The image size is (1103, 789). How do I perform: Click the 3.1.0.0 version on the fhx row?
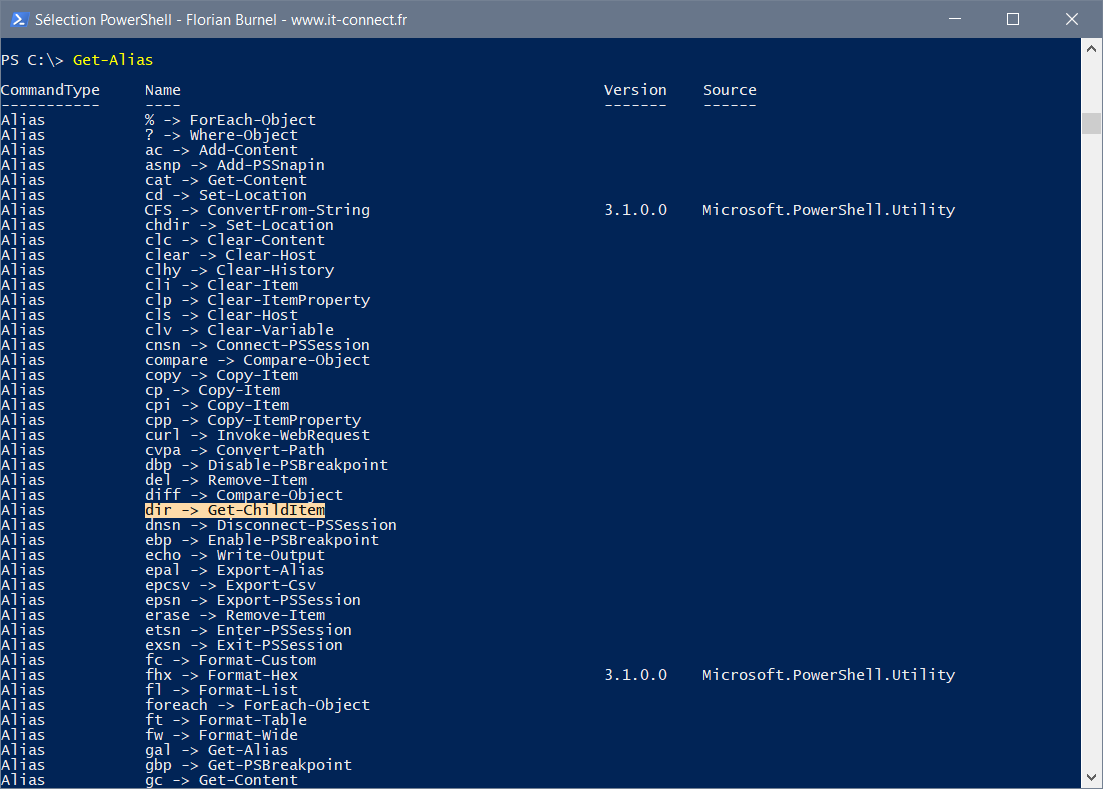(x=634, y=675)
